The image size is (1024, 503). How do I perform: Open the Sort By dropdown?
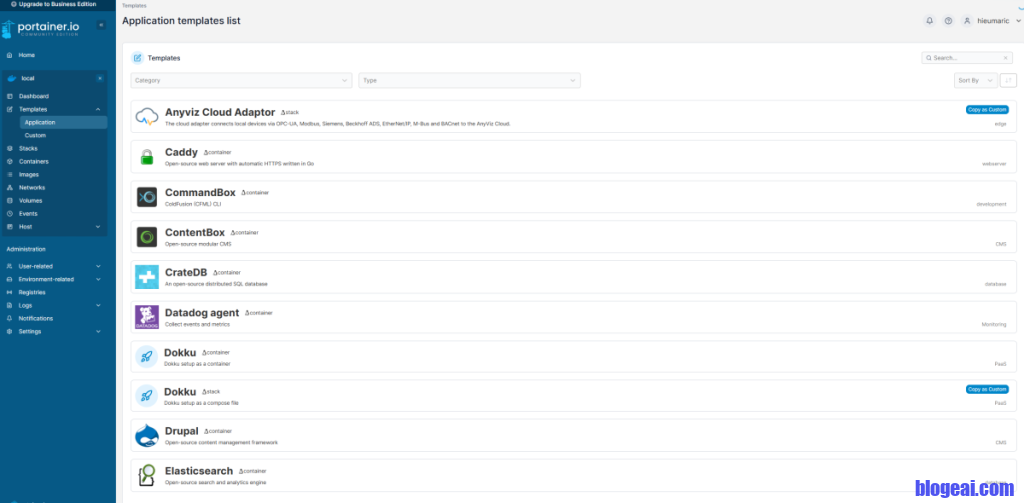coord(975,80)
